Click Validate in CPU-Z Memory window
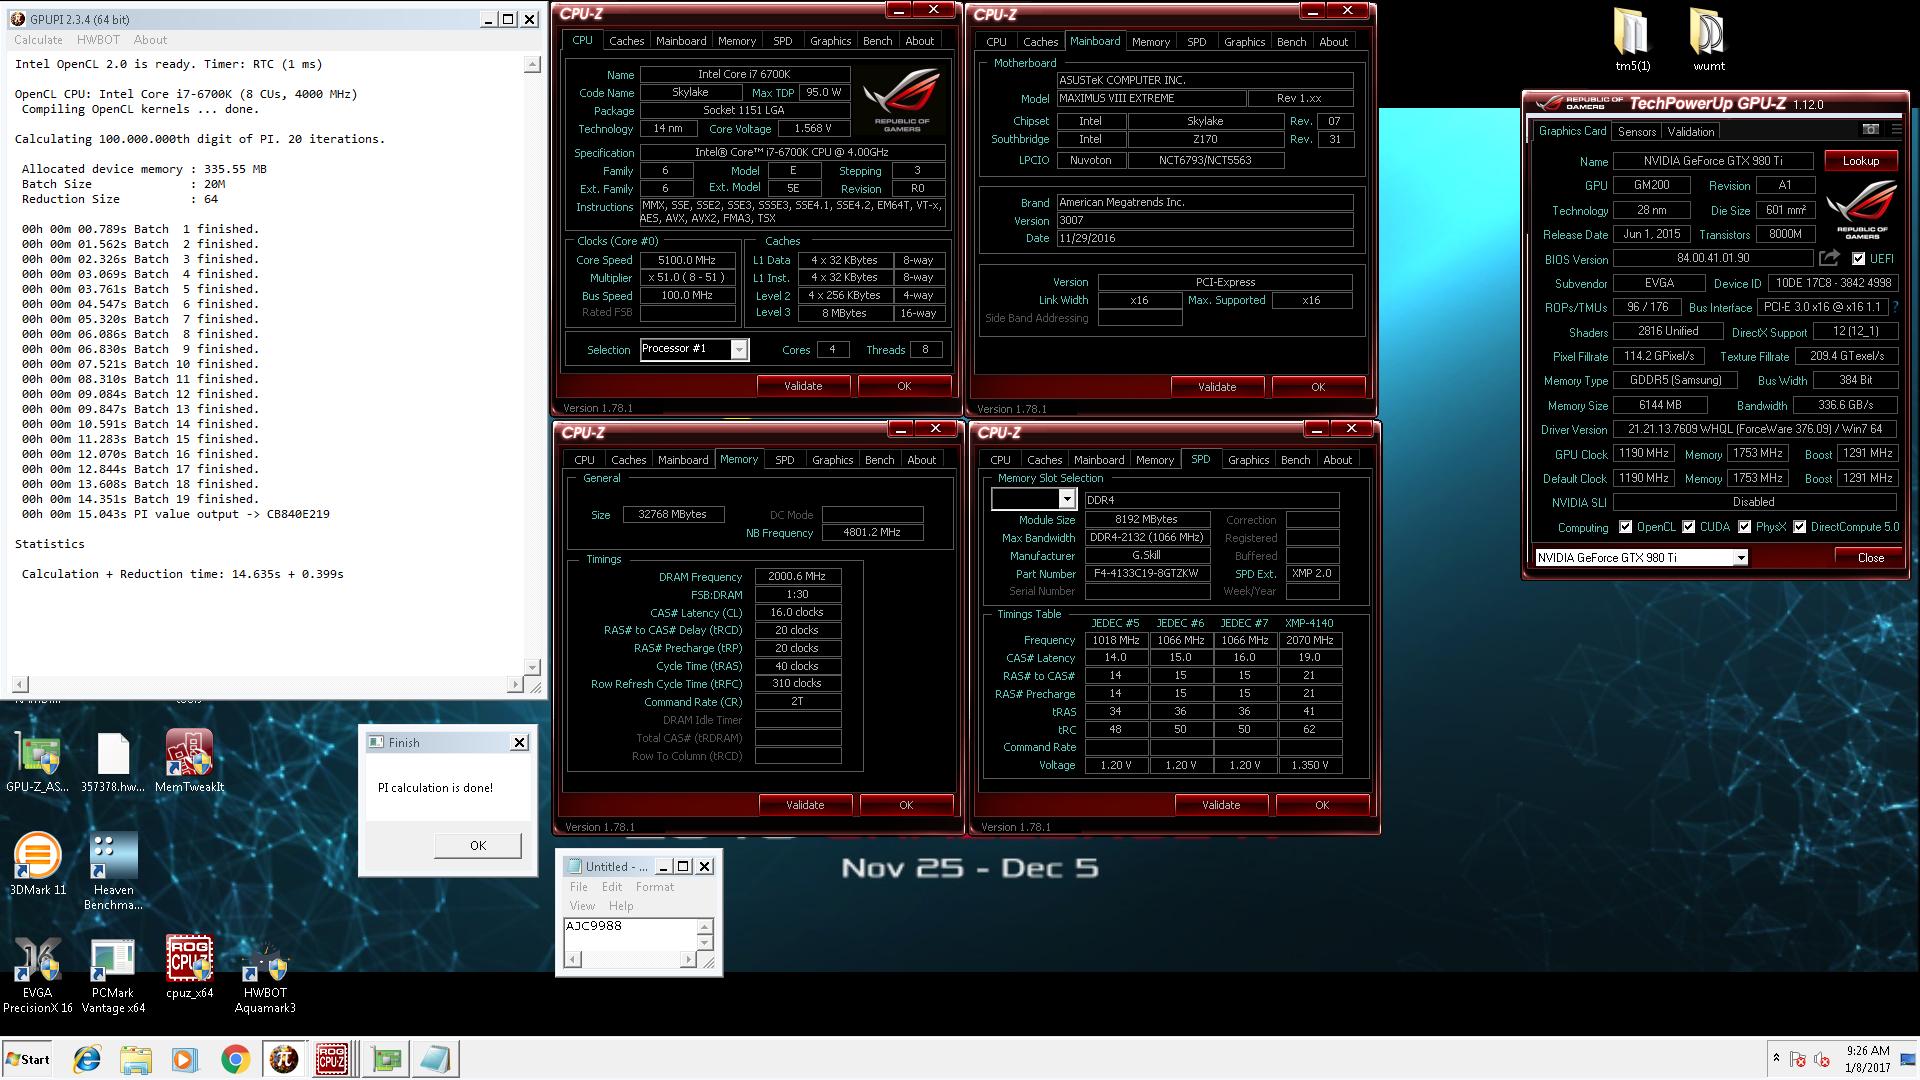Screen dimensions: 1920x1080 pos(805,805)
